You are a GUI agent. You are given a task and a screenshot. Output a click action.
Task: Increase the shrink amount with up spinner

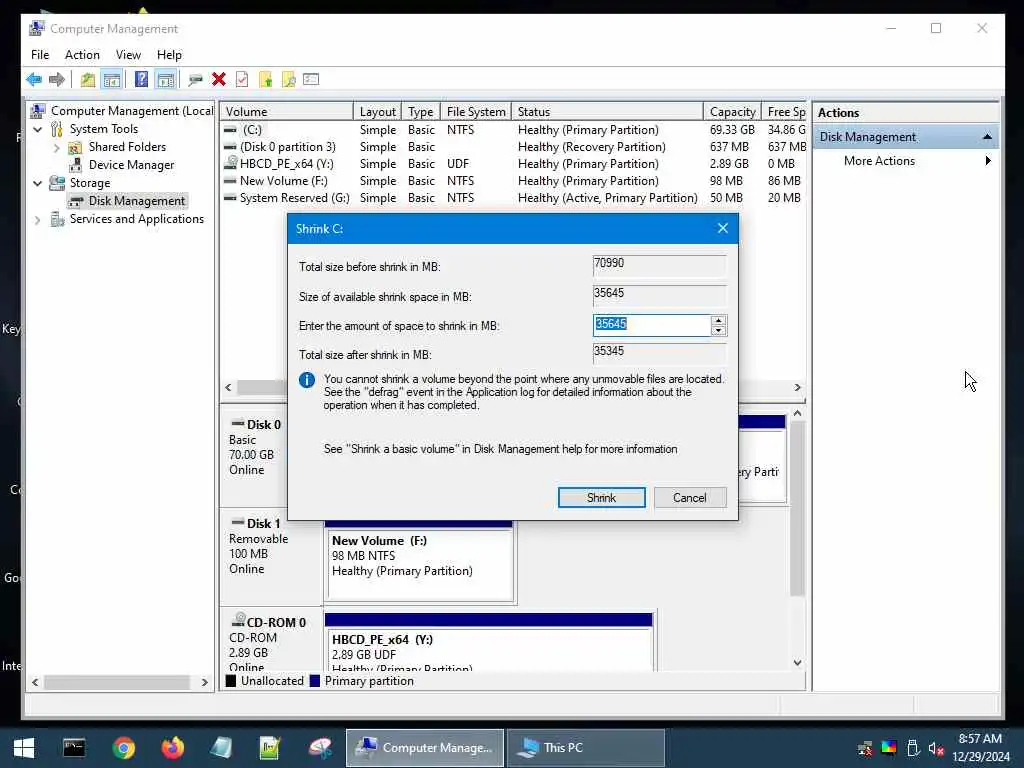[x=718, y=321]
